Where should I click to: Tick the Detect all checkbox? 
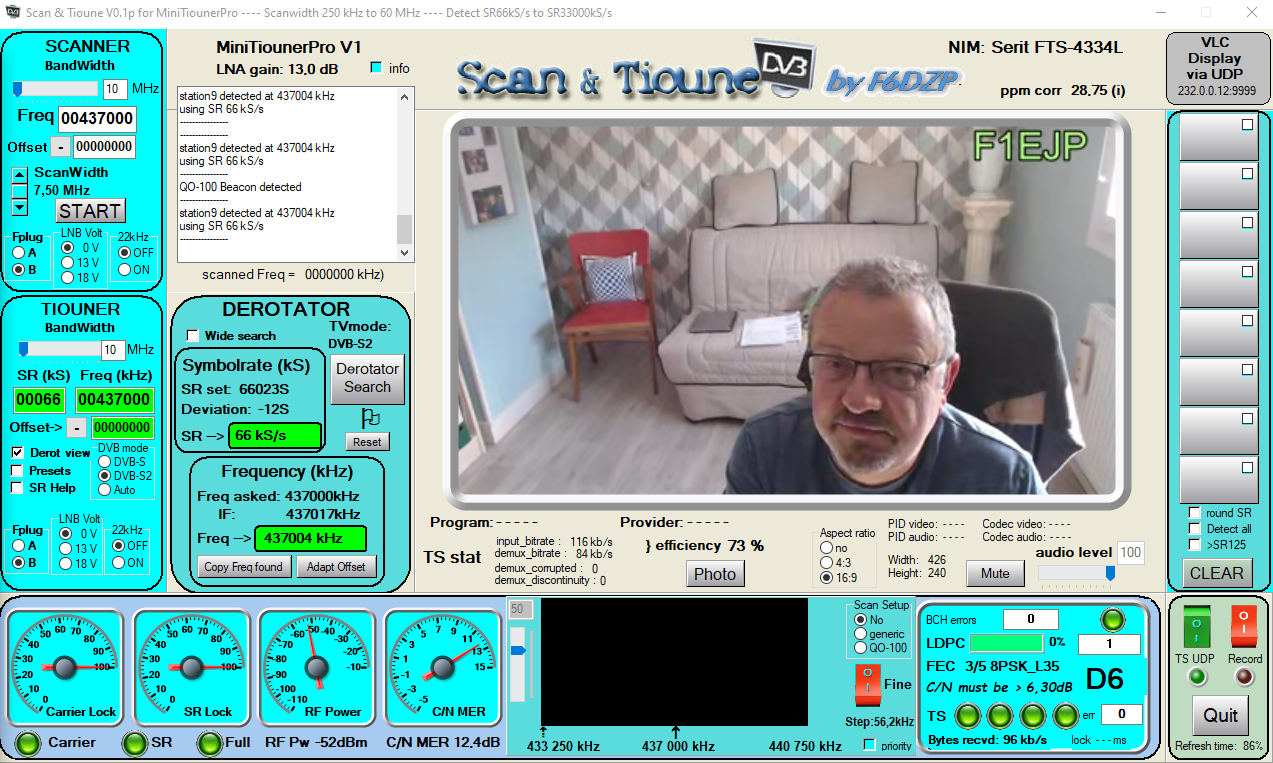tap(1194, 529)
